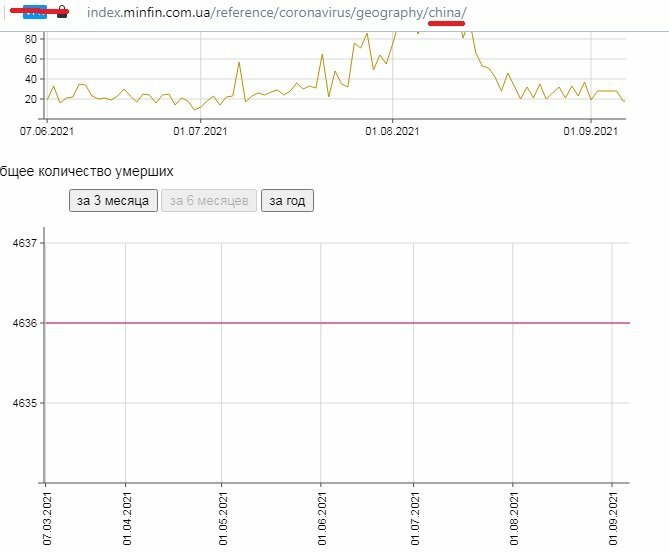669x552 pixels.
Task: Click the 4637 y-axis label
Action: point(25,243)
